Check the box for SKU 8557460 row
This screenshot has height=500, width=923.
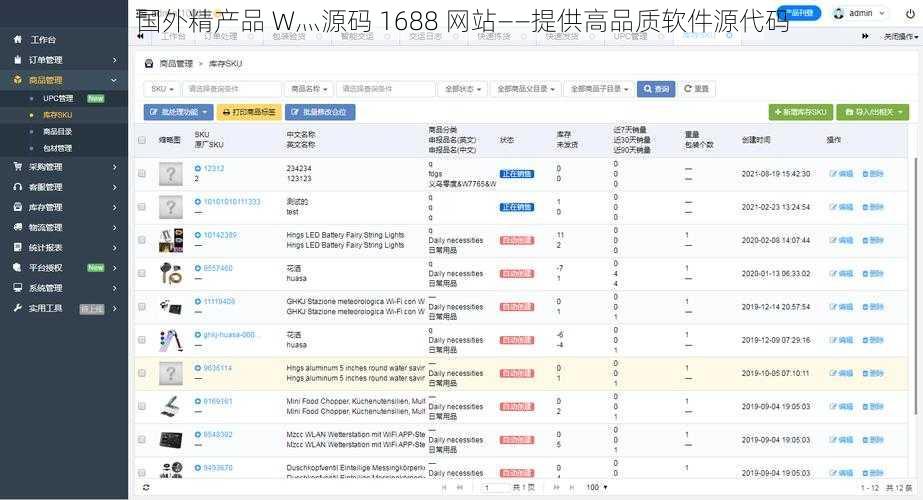tap(142, 273)
